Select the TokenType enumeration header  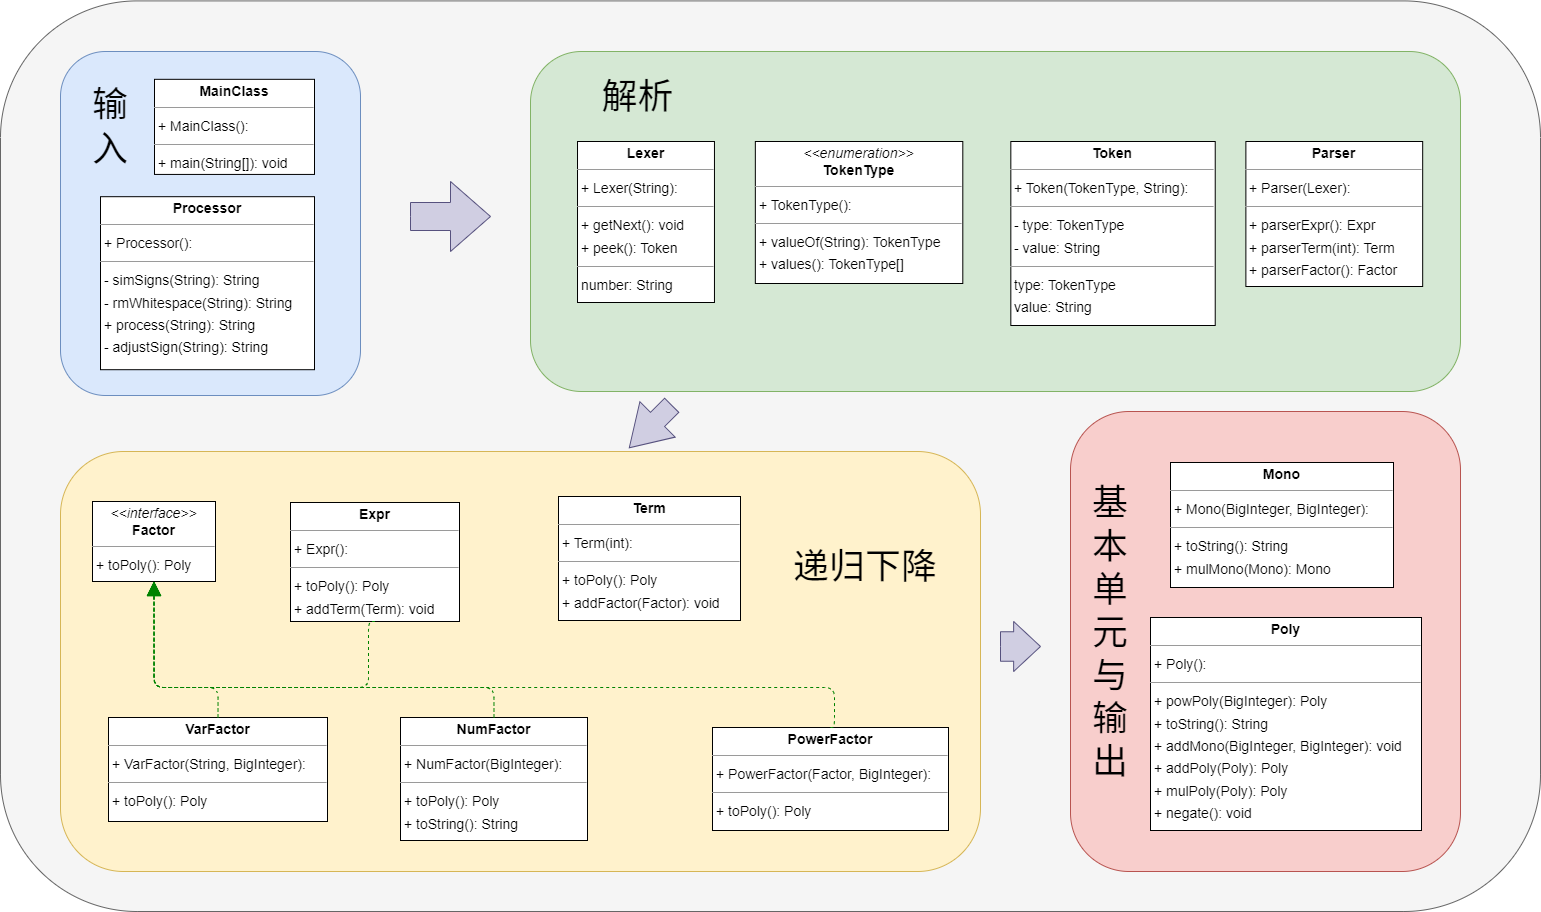859,163
